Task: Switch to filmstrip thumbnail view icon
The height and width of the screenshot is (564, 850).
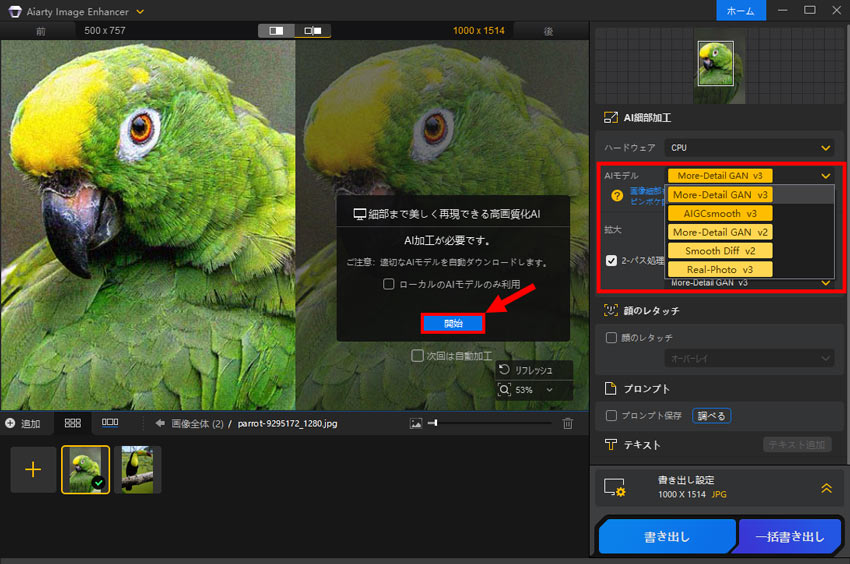Action: 110,422
